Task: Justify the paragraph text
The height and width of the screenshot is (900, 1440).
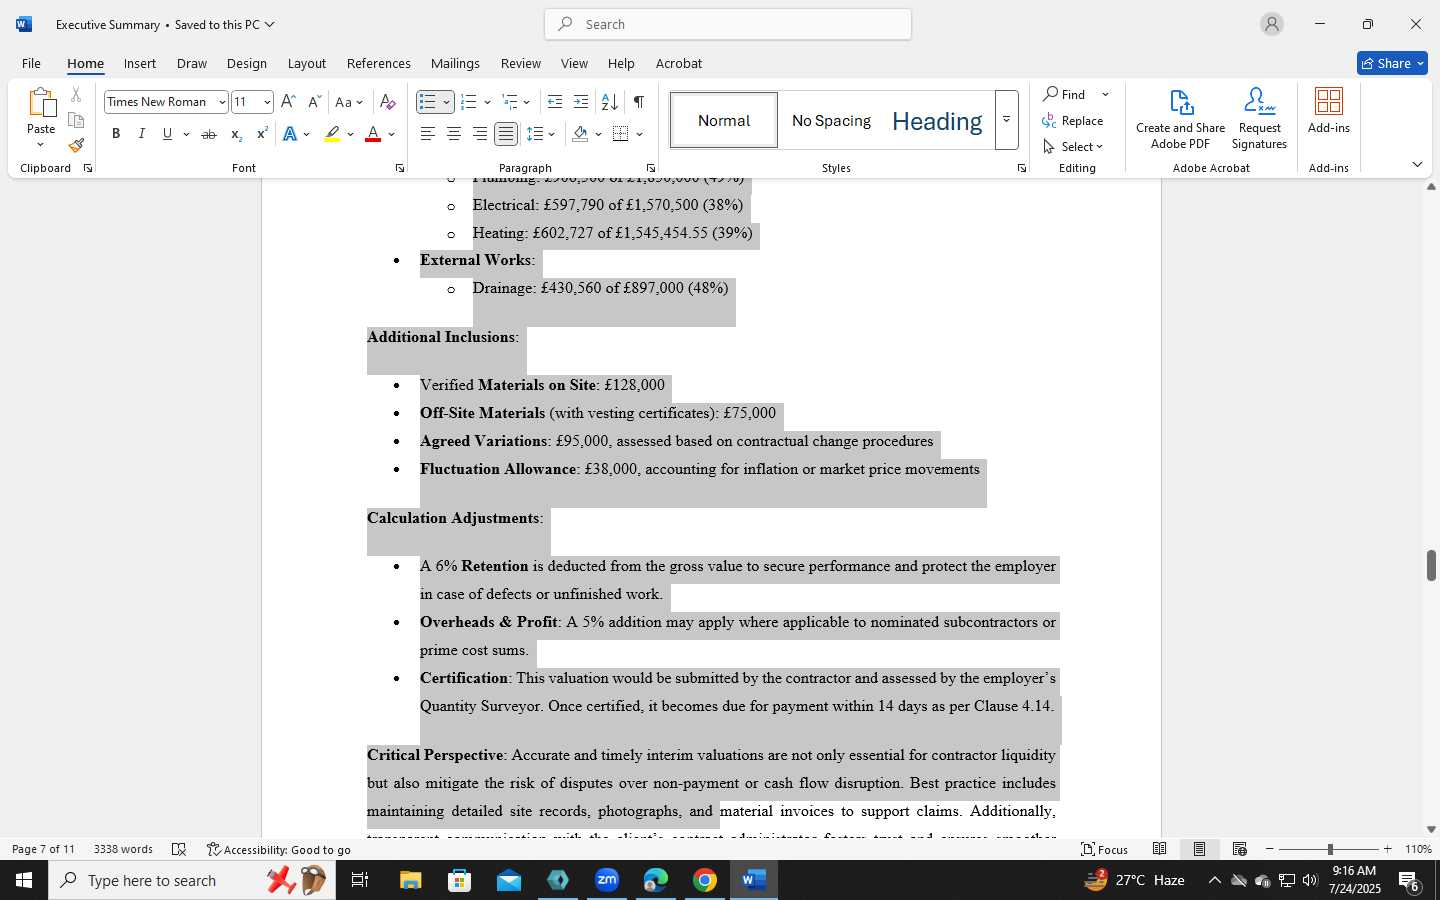Action: [506, 134]
